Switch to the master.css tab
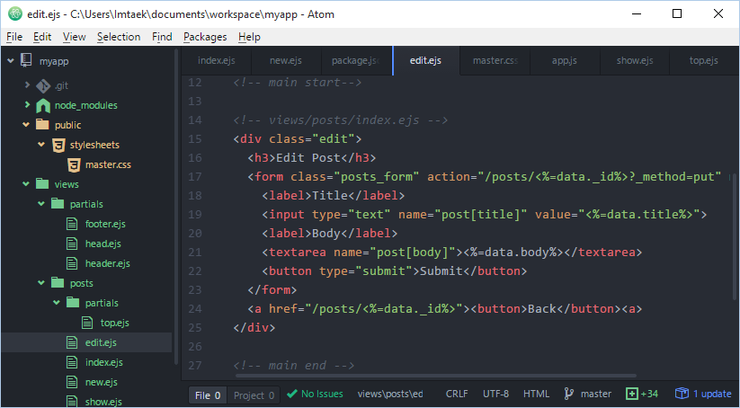Viewport: 740px width, 408px height. tap(495, 61)
